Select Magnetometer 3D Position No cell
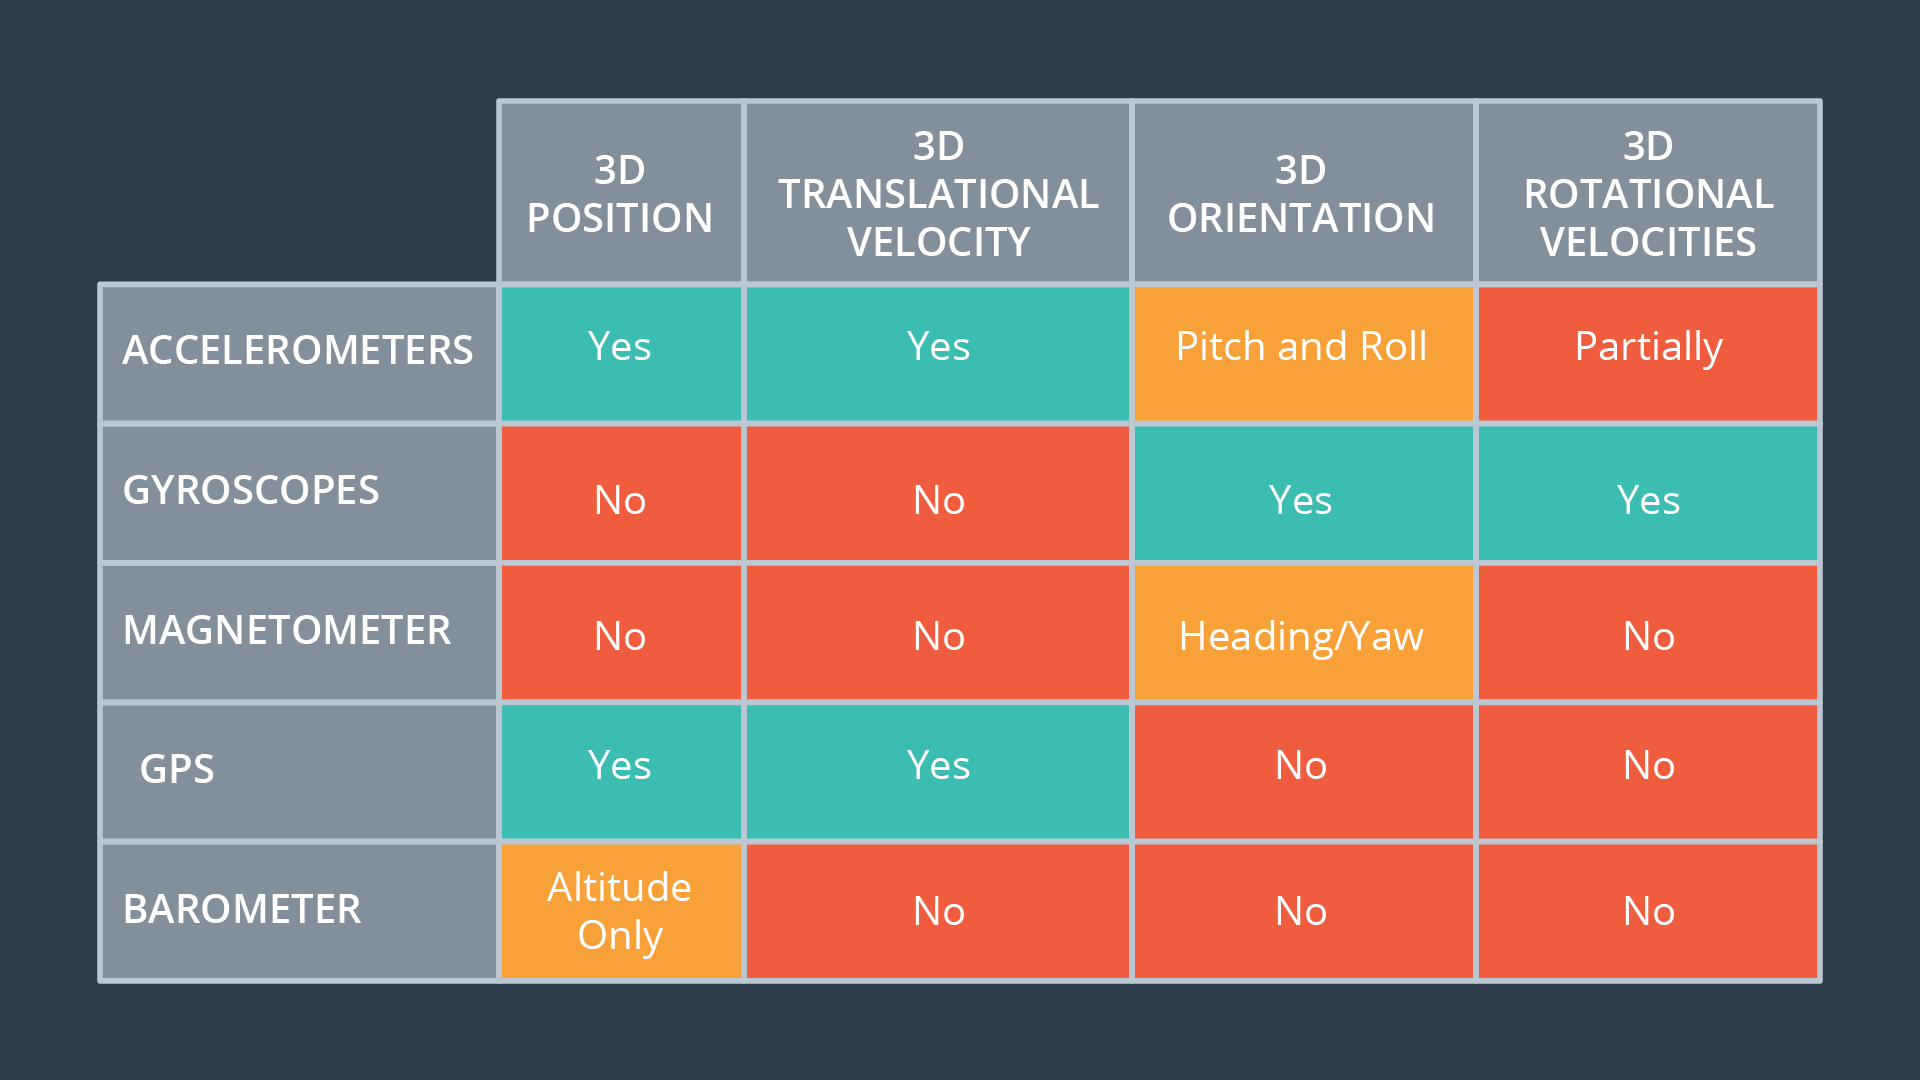Screen dimensions: 1920x1080 coord(620,633)
